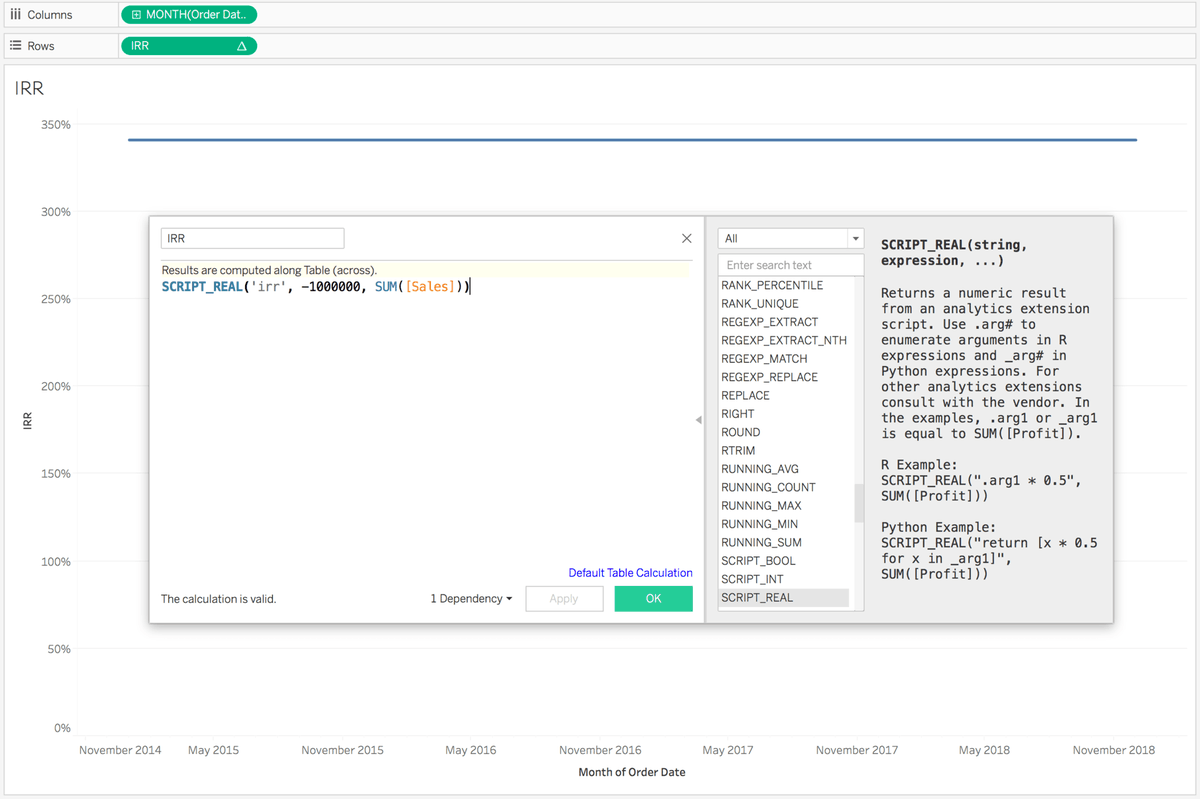The width and height of the screenshot is (1200, 799).
Task: Select SCRIPT_BOOL function
Action: pyautogui.click(x=759, y=561)
